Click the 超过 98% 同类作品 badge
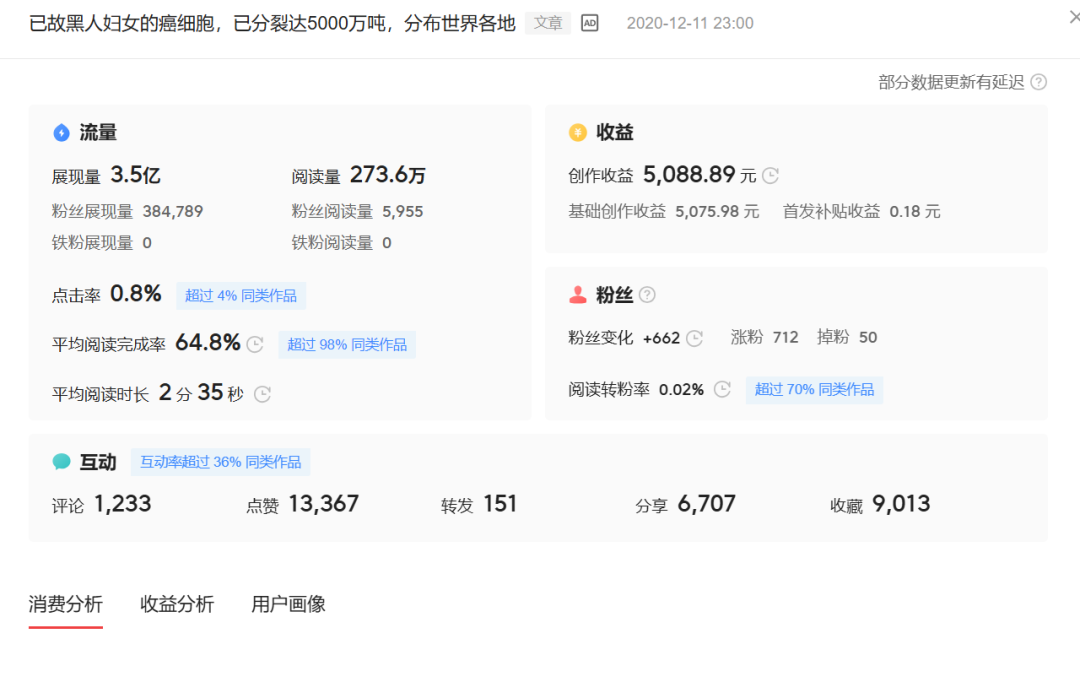 [347, 344]
